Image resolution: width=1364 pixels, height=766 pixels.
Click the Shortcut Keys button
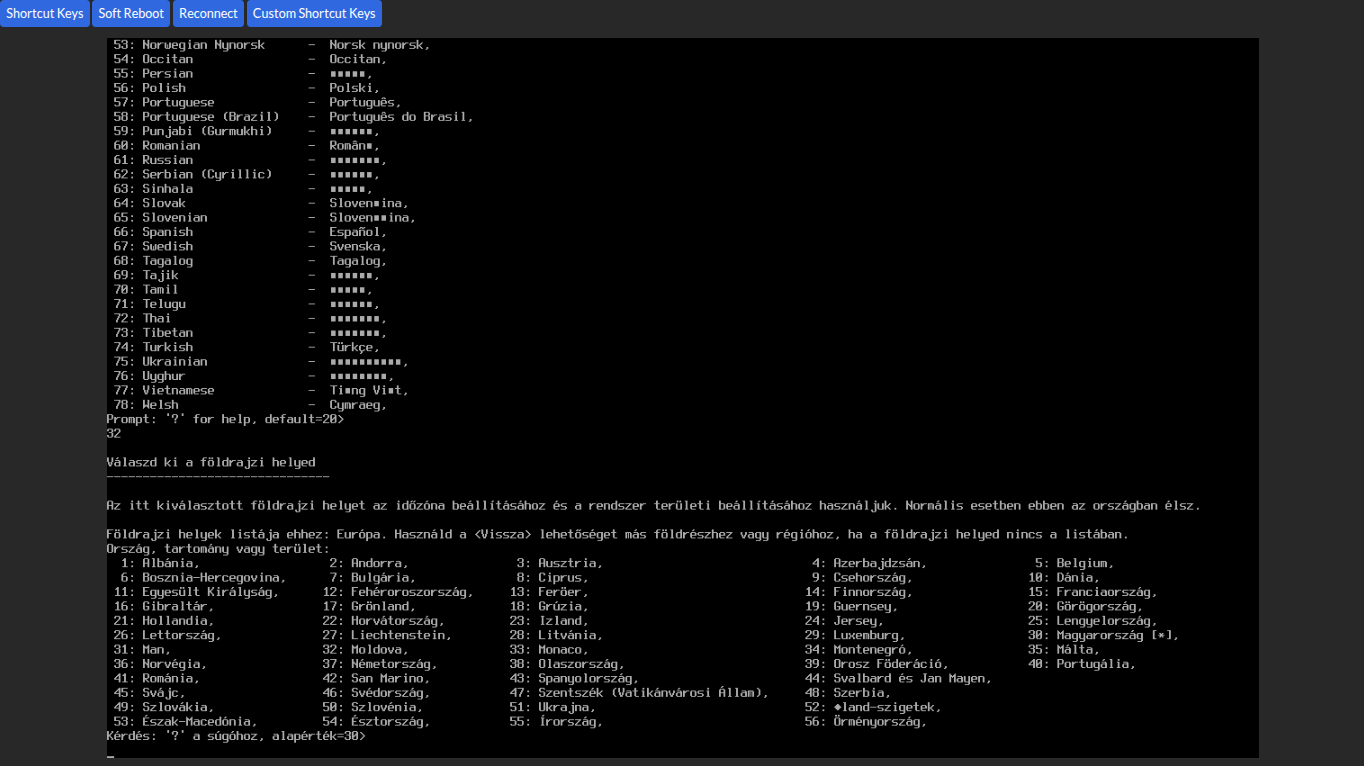point(45,14)
